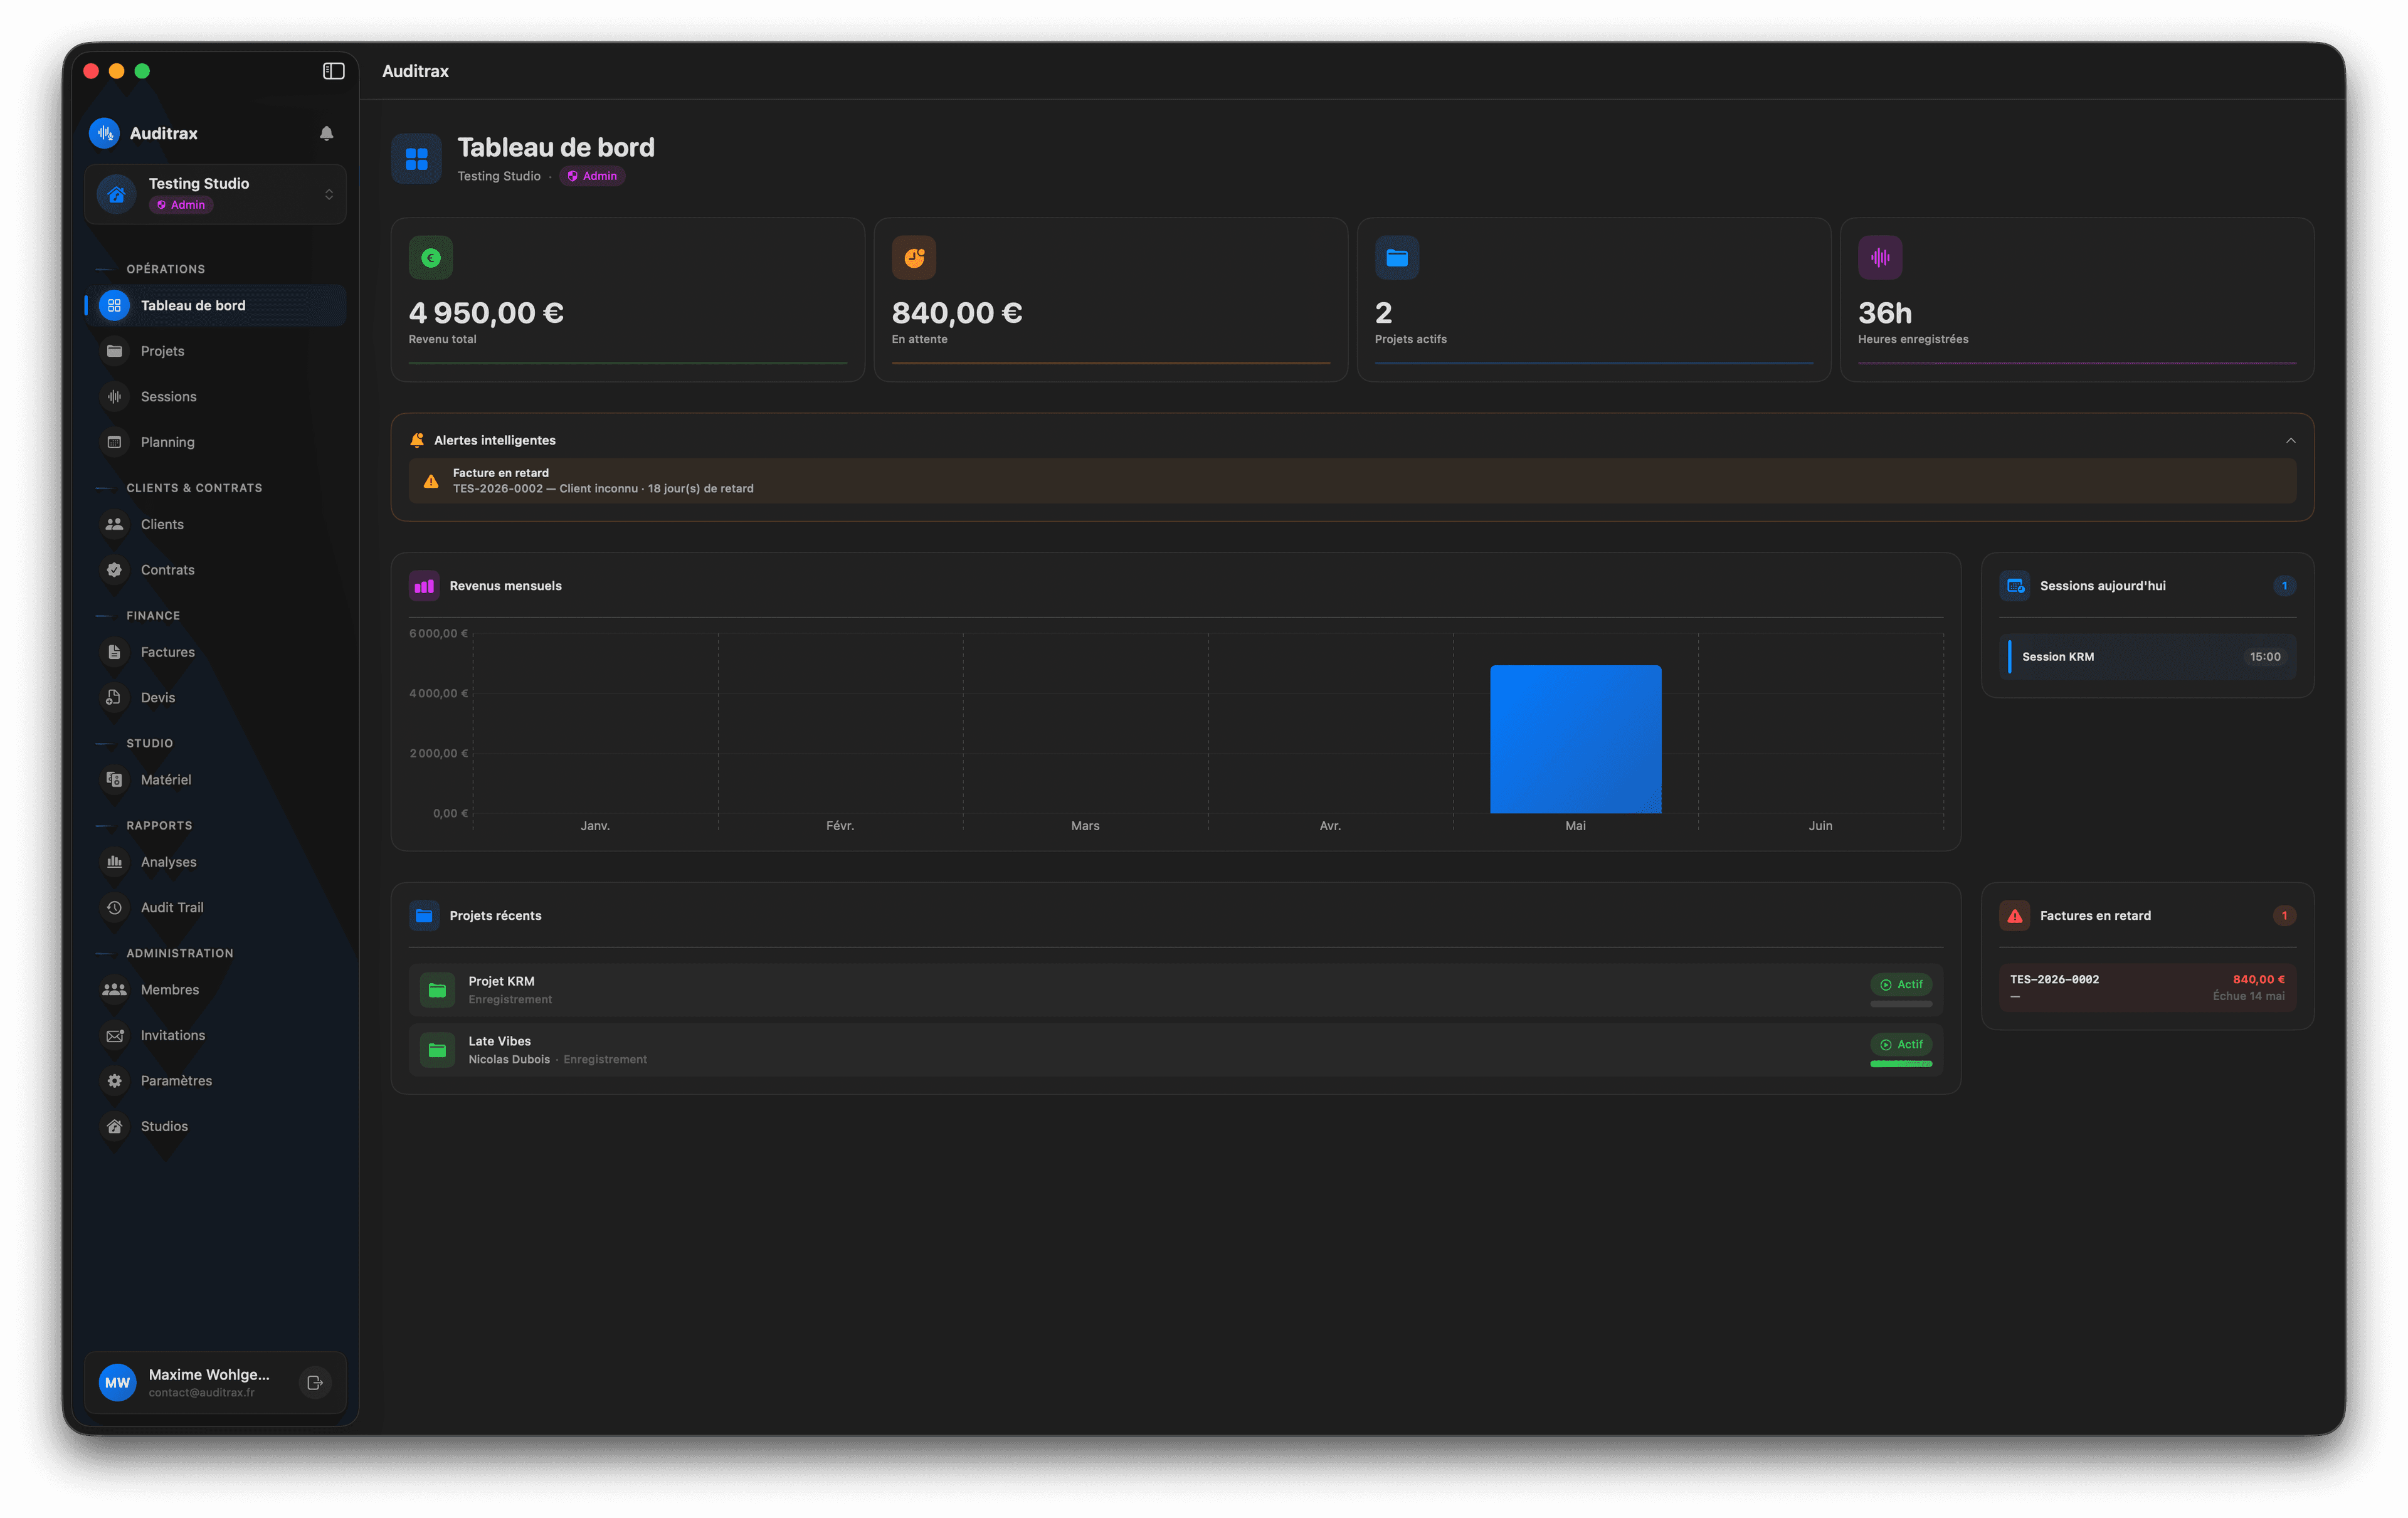Log out using the sign-out icon
Screen dimensions: 2408x1518
tap(315, 1382)
